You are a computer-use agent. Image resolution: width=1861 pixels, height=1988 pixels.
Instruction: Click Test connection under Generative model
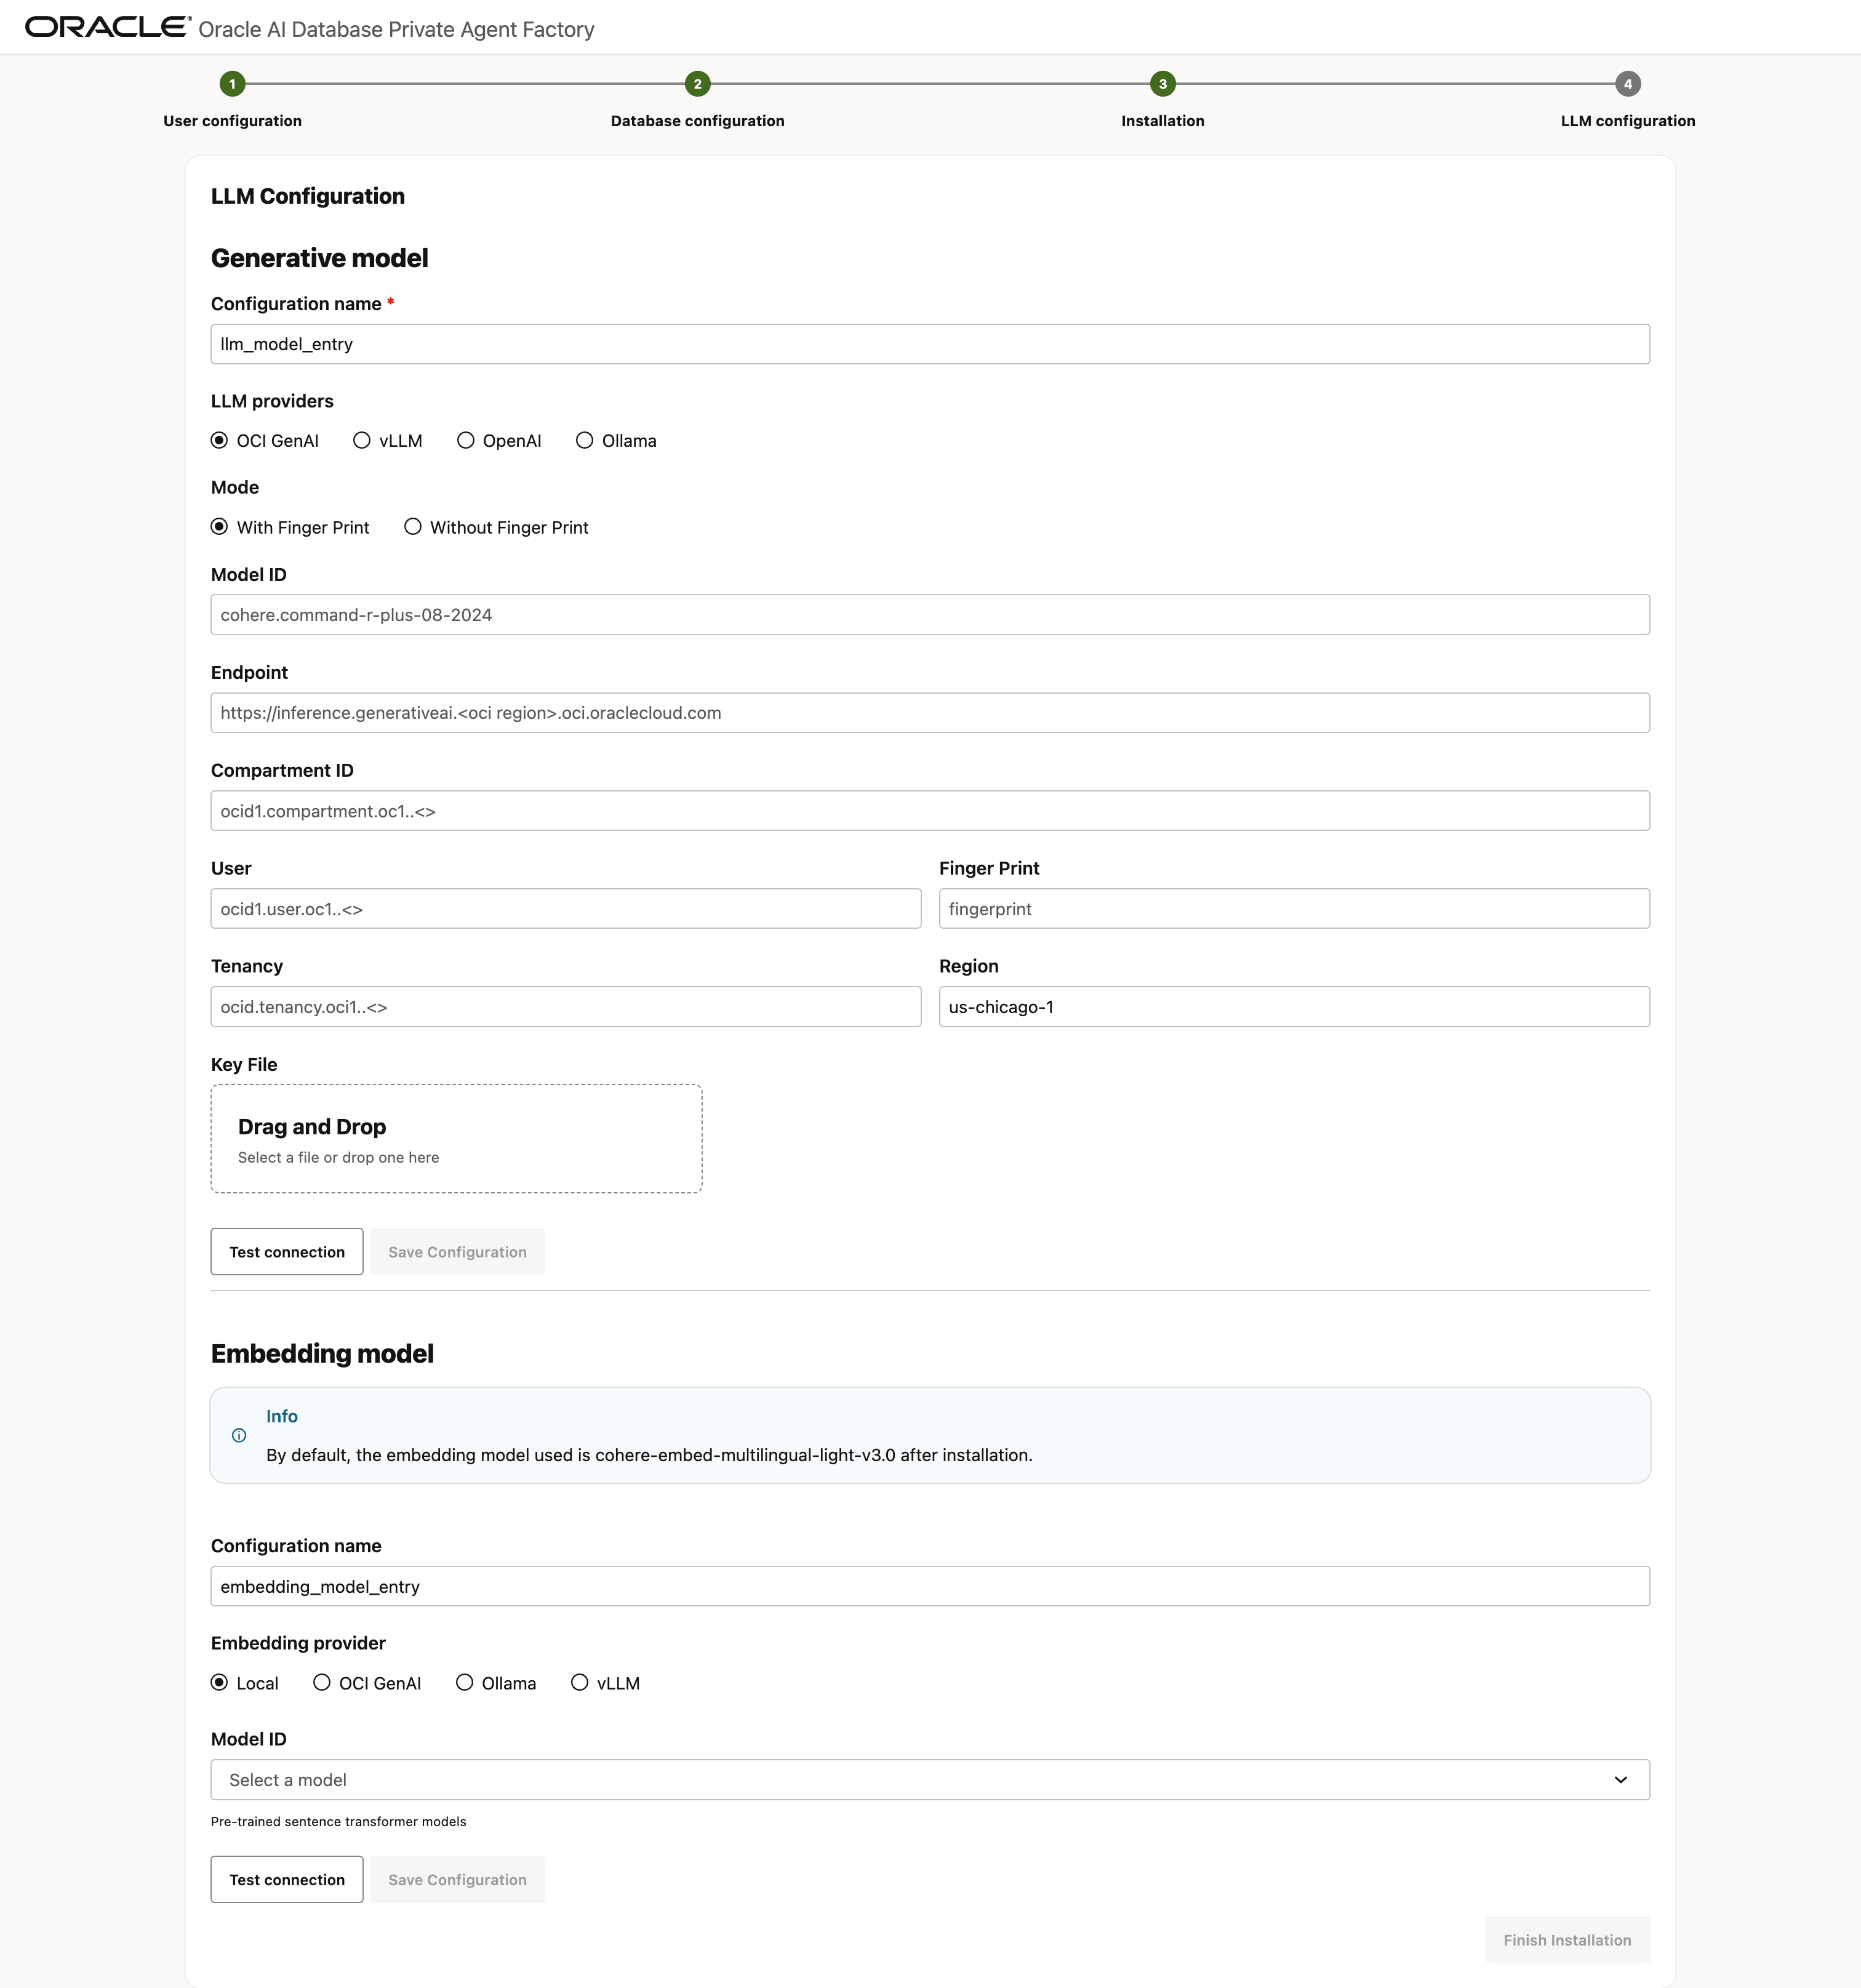(x=287, y=1252)
